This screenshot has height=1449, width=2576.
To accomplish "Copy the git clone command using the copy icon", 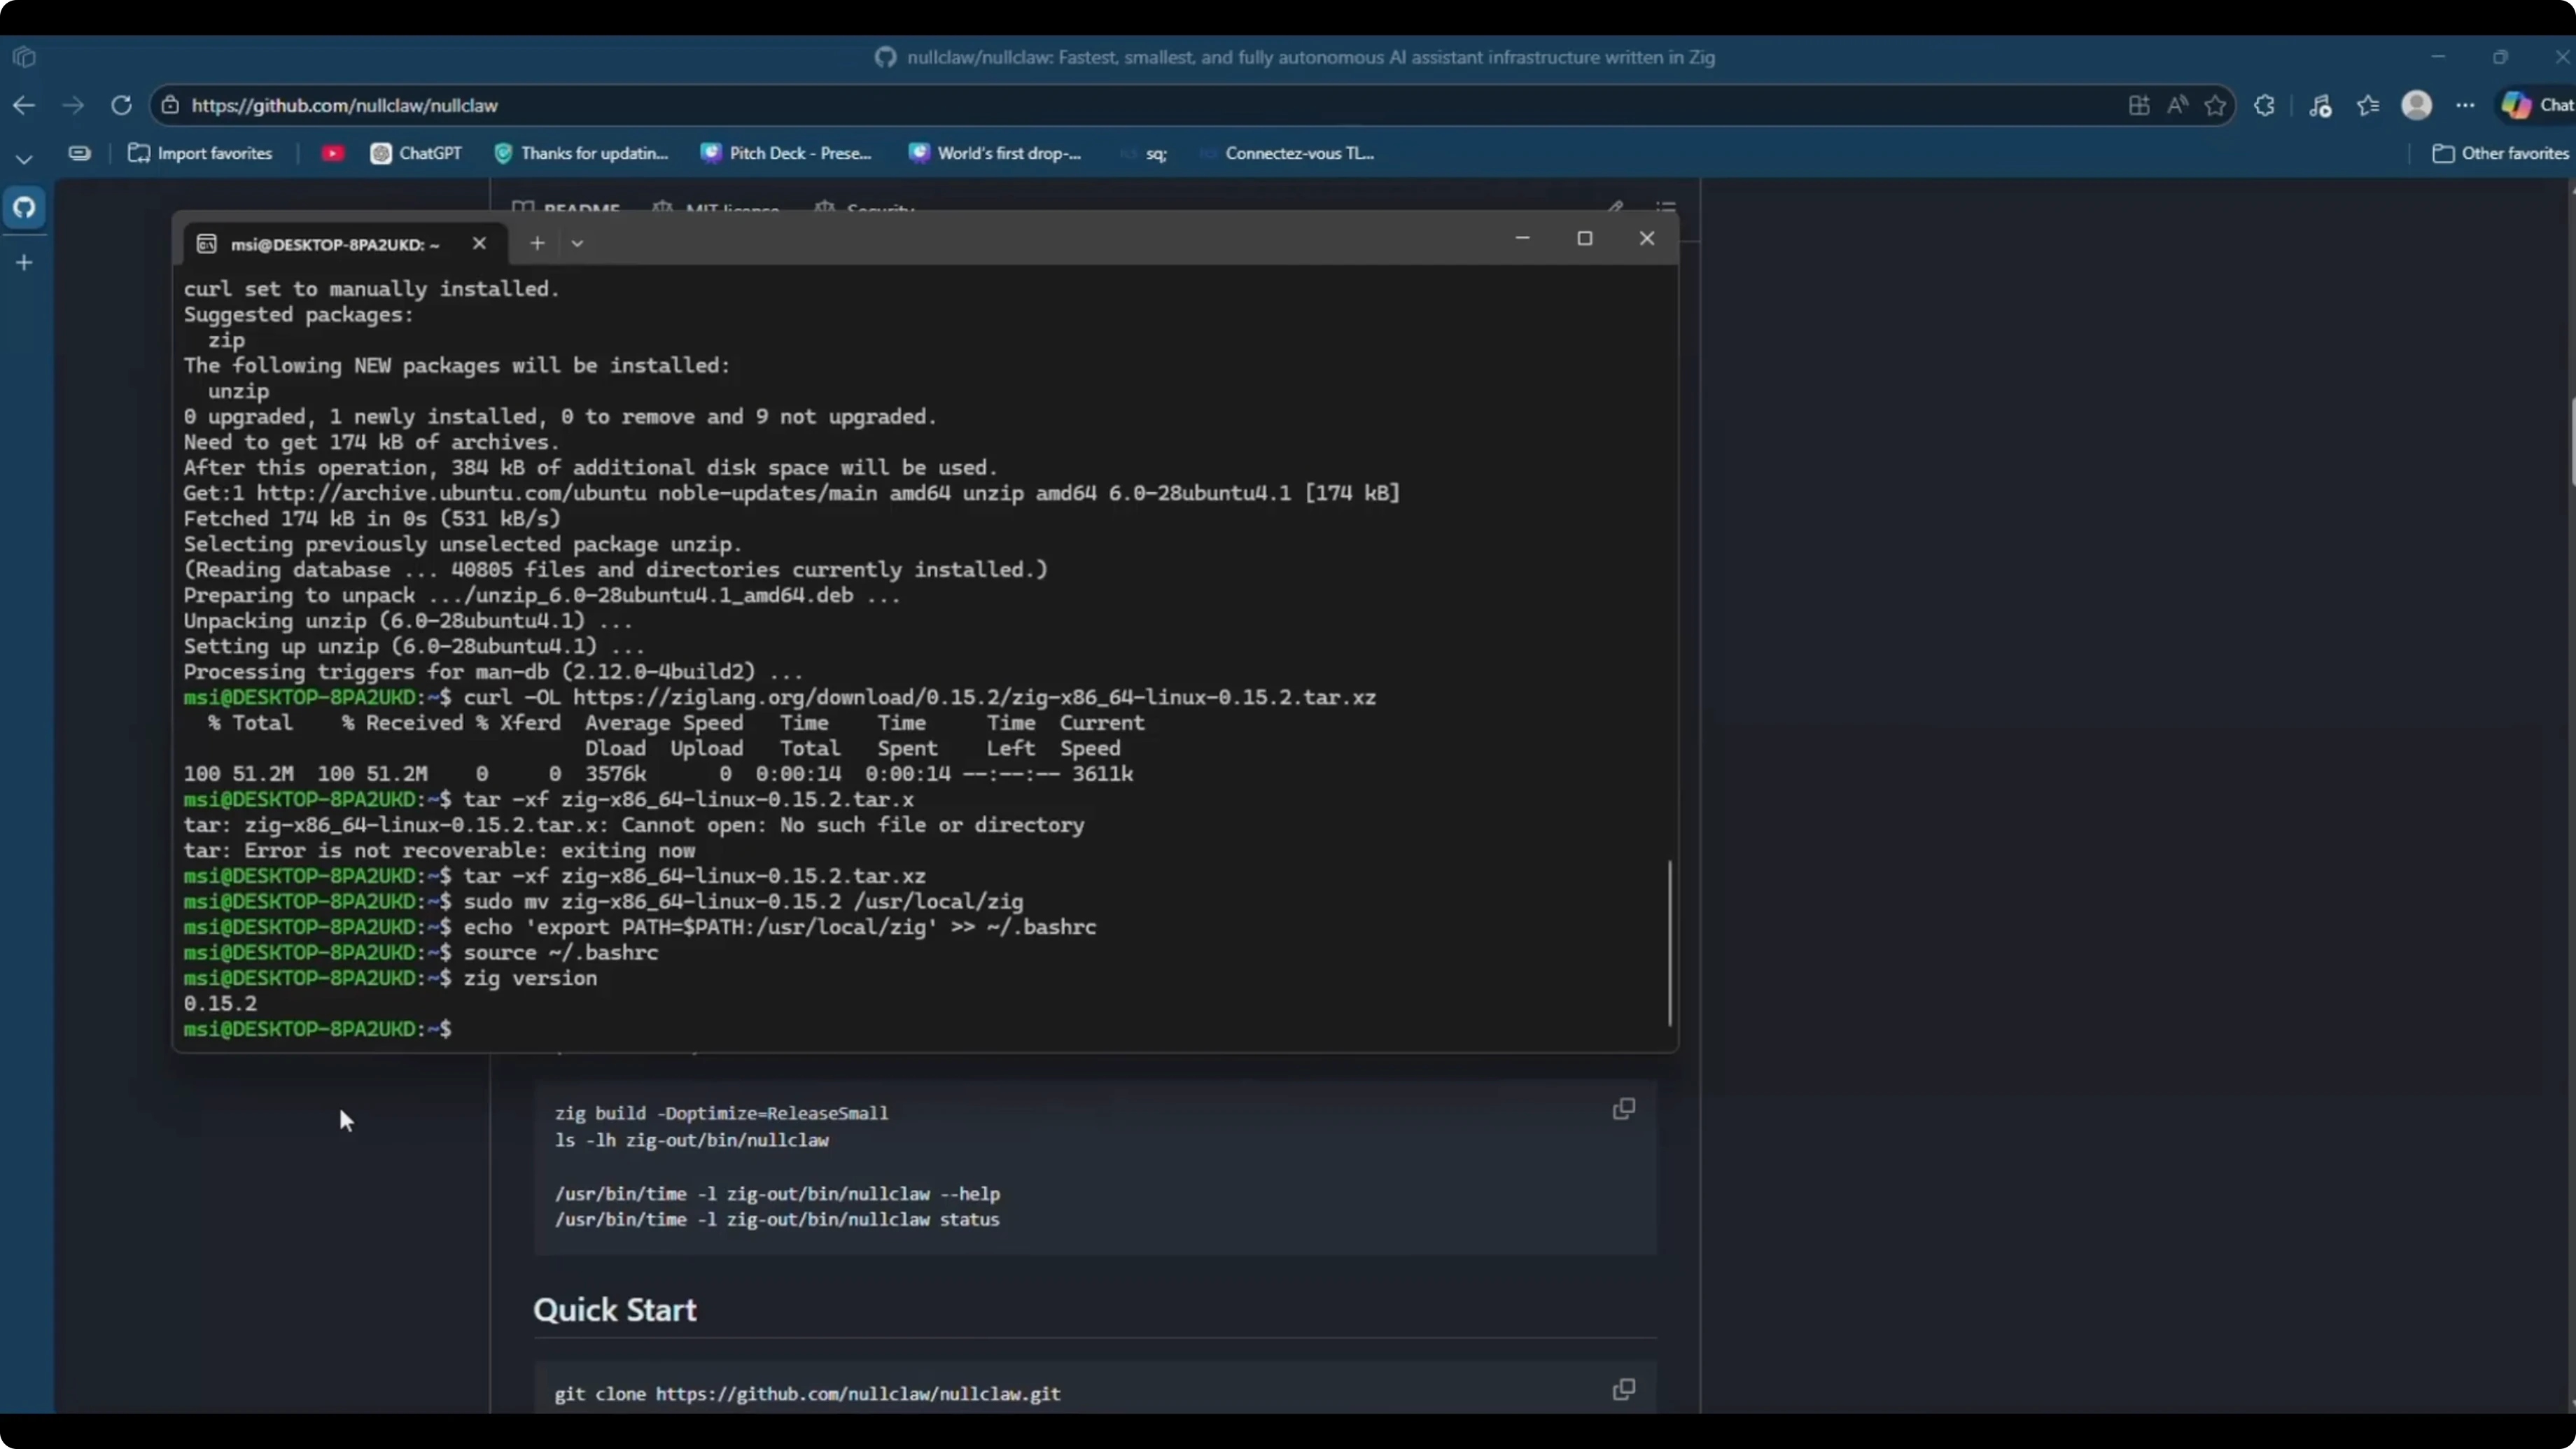I will (x=1623, y=1390).
